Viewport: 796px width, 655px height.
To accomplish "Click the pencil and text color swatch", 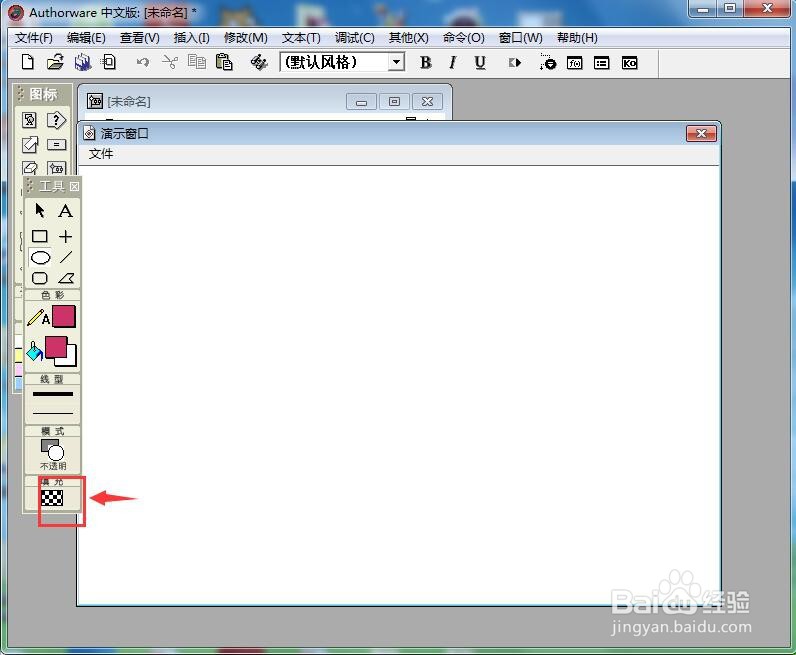I will pos(64,316).
